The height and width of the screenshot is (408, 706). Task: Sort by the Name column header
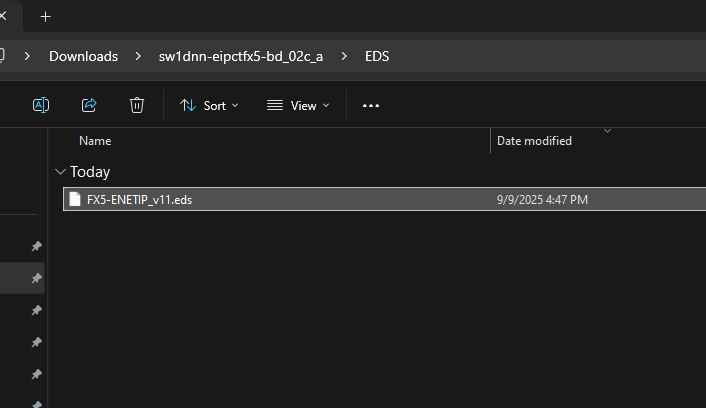tap(95, 141)
